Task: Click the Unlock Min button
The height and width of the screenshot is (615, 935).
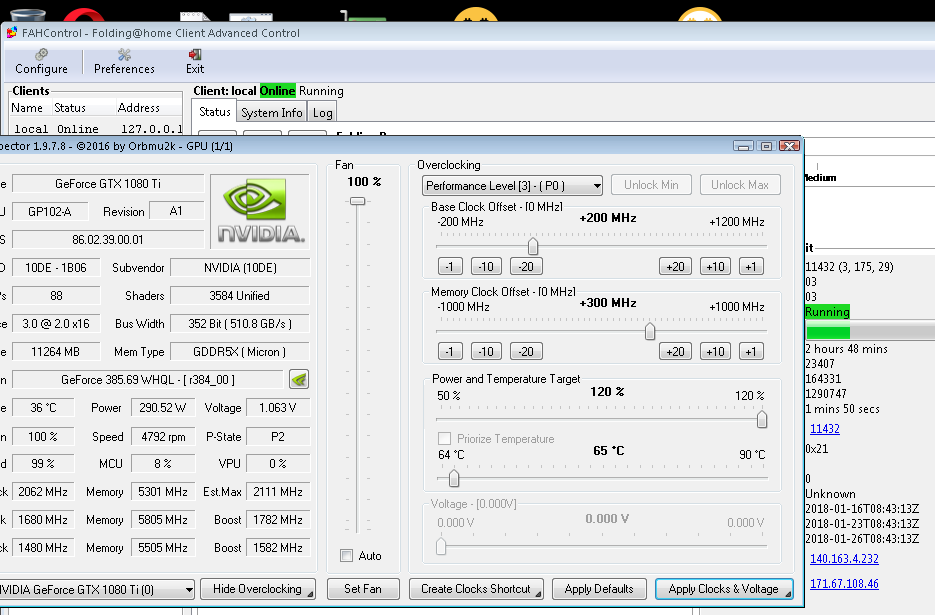Action: [651, 185]
